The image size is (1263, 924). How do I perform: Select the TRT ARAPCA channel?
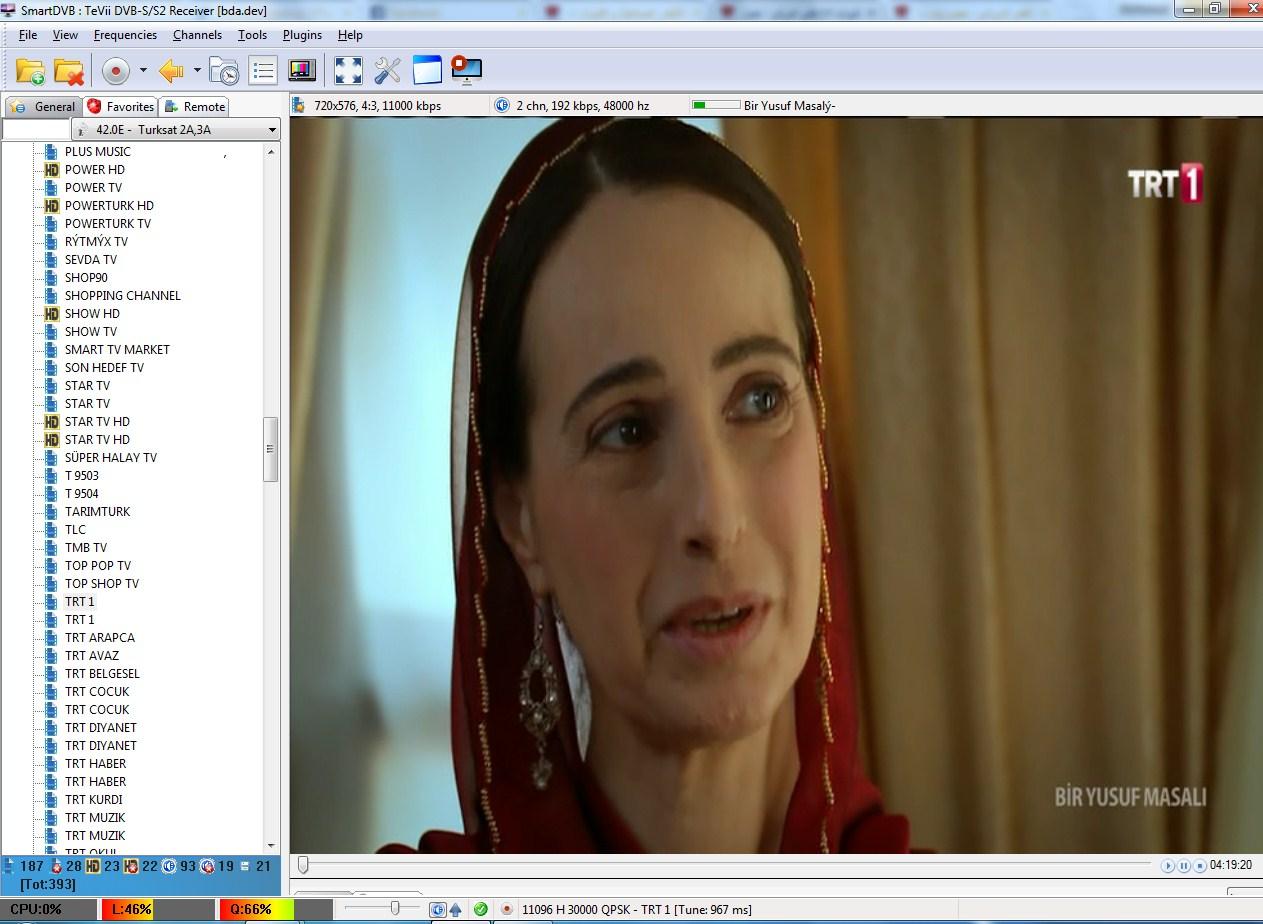(x=100, y=638)
